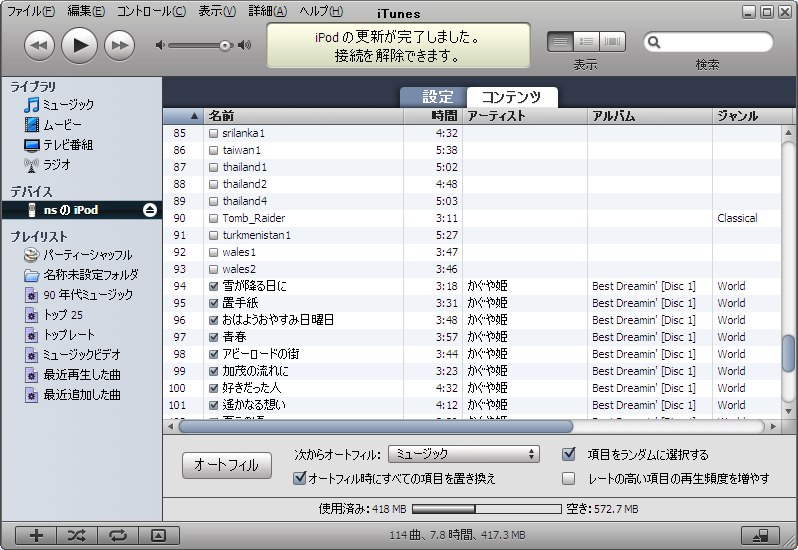Open パーティーシャッフル playlist
The width and height of the screenshot is (798, 550).
tap(78, 255)
